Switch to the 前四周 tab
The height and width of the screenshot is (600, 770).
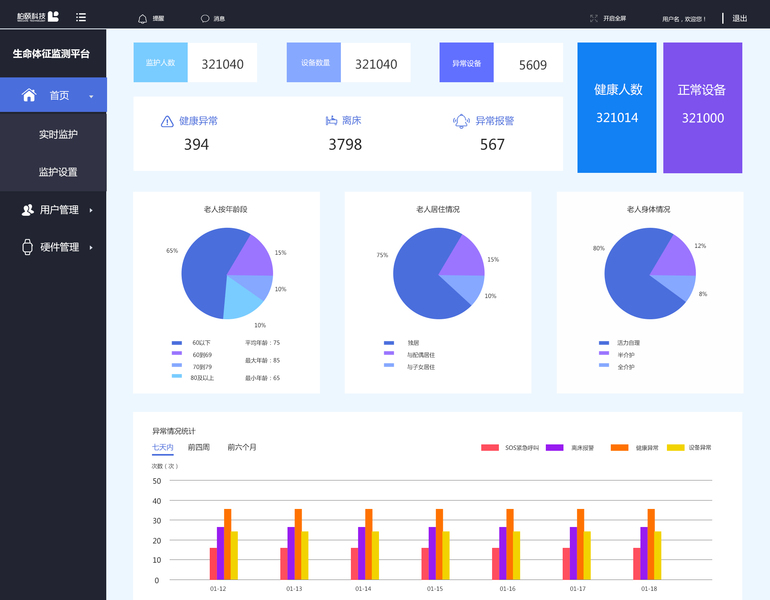pos(199,447)
